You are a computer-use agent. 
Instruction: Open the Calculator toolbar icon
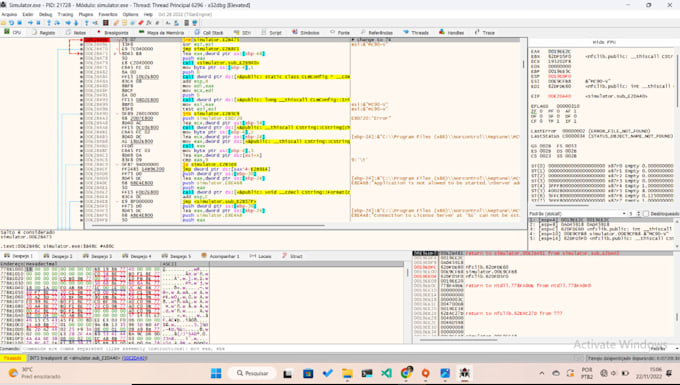(x=186, y=23)
